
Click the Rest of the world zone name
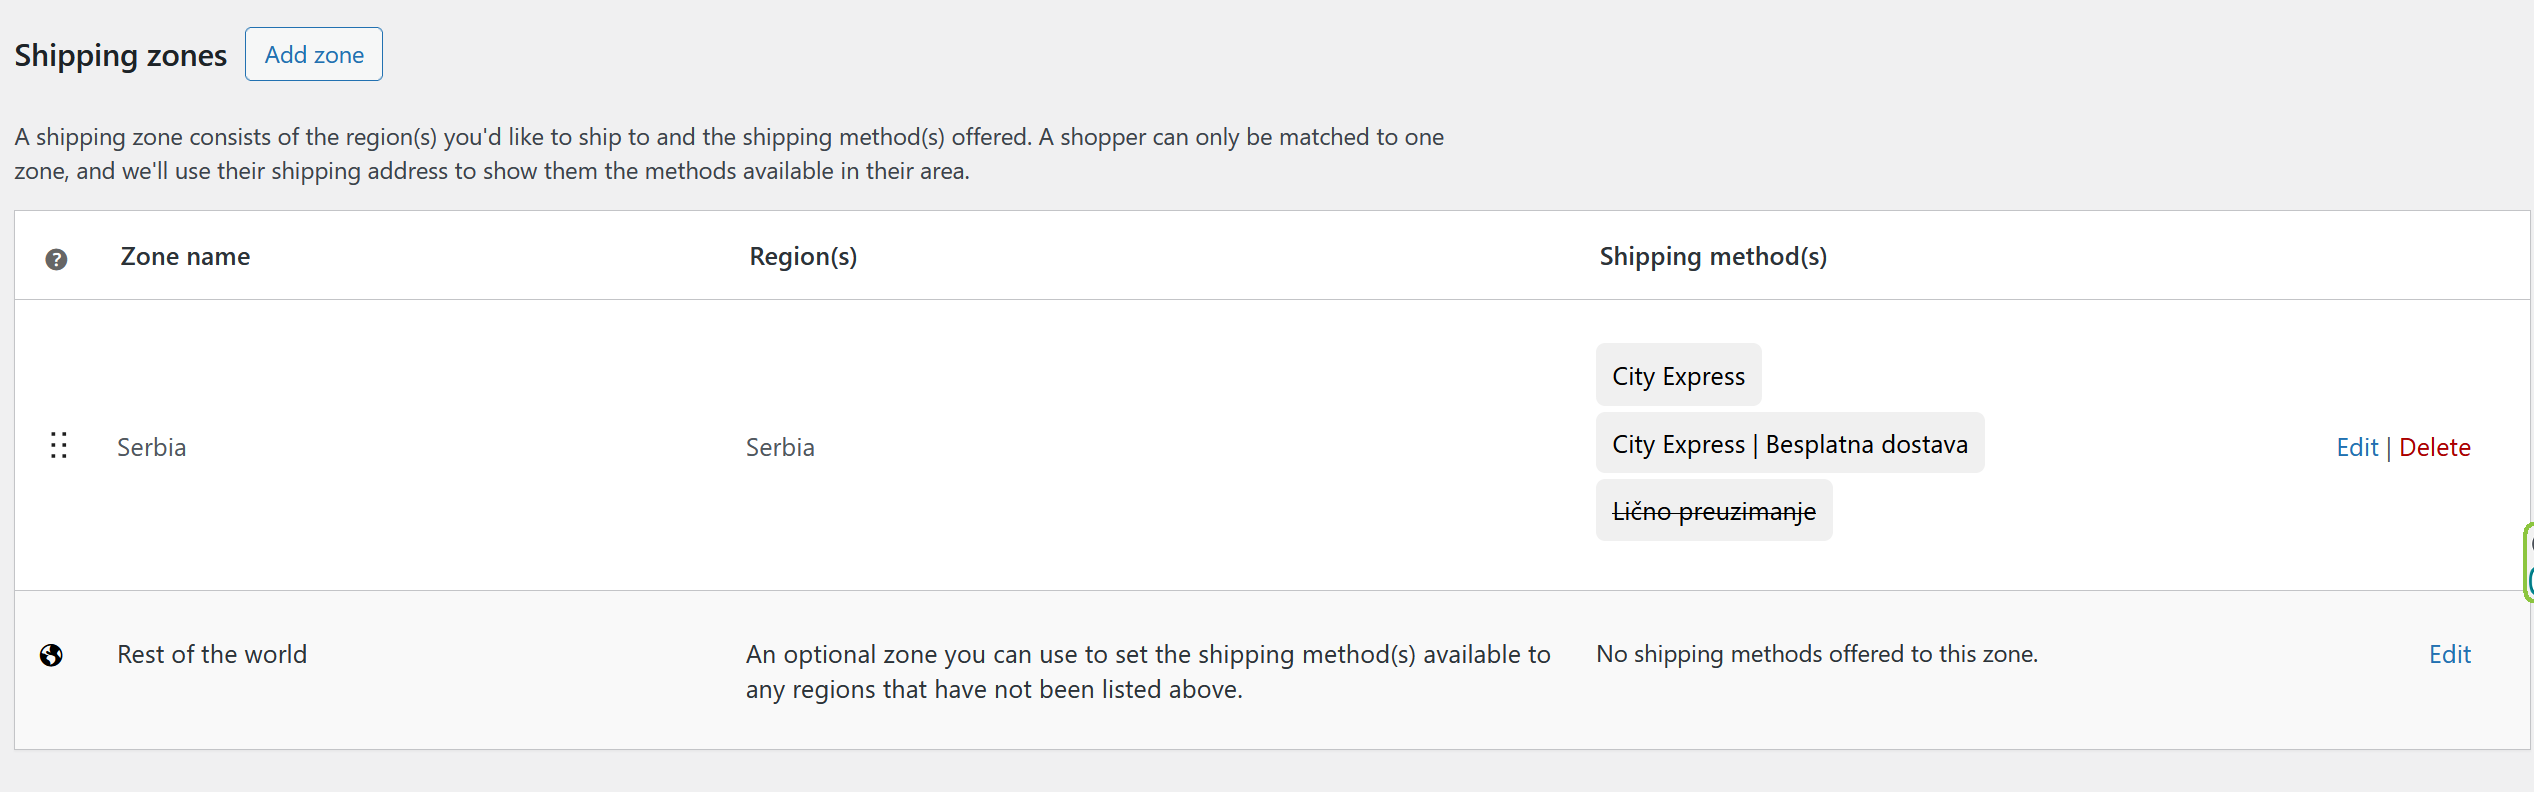pyautogui.click(x=212, y=654)
